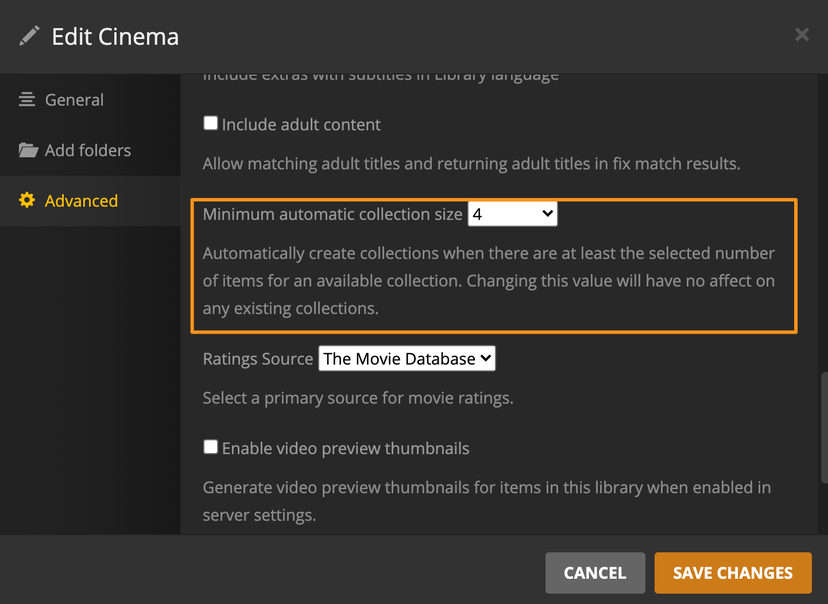Expand the Ratings Source dropdown
Image resolution: width=828 pixels, height=604 pixels.
coord(406,358)
